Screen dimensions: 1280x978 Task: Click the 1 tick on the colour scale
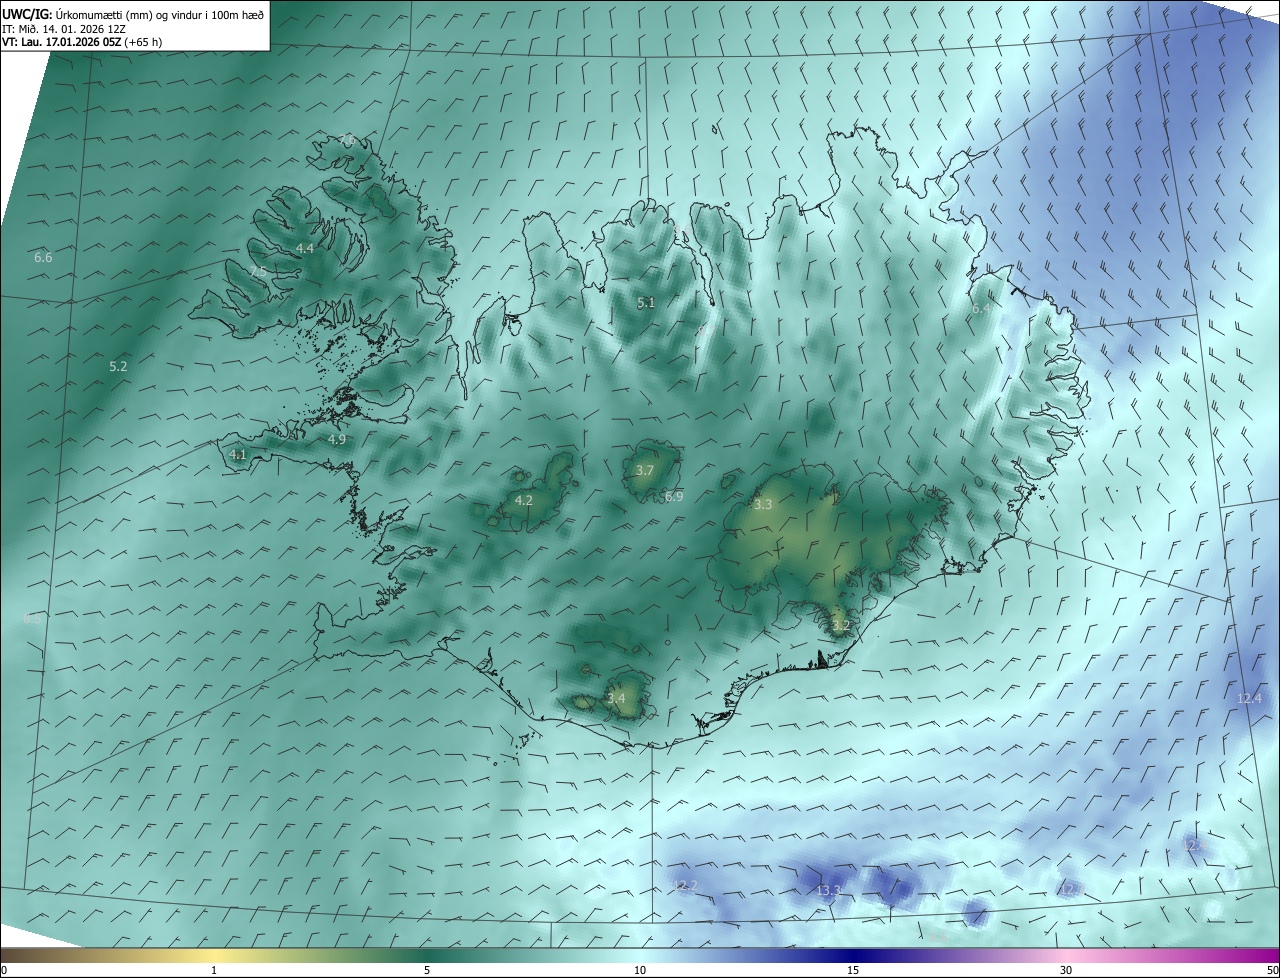pyautogui.click(x=214, y=971)
